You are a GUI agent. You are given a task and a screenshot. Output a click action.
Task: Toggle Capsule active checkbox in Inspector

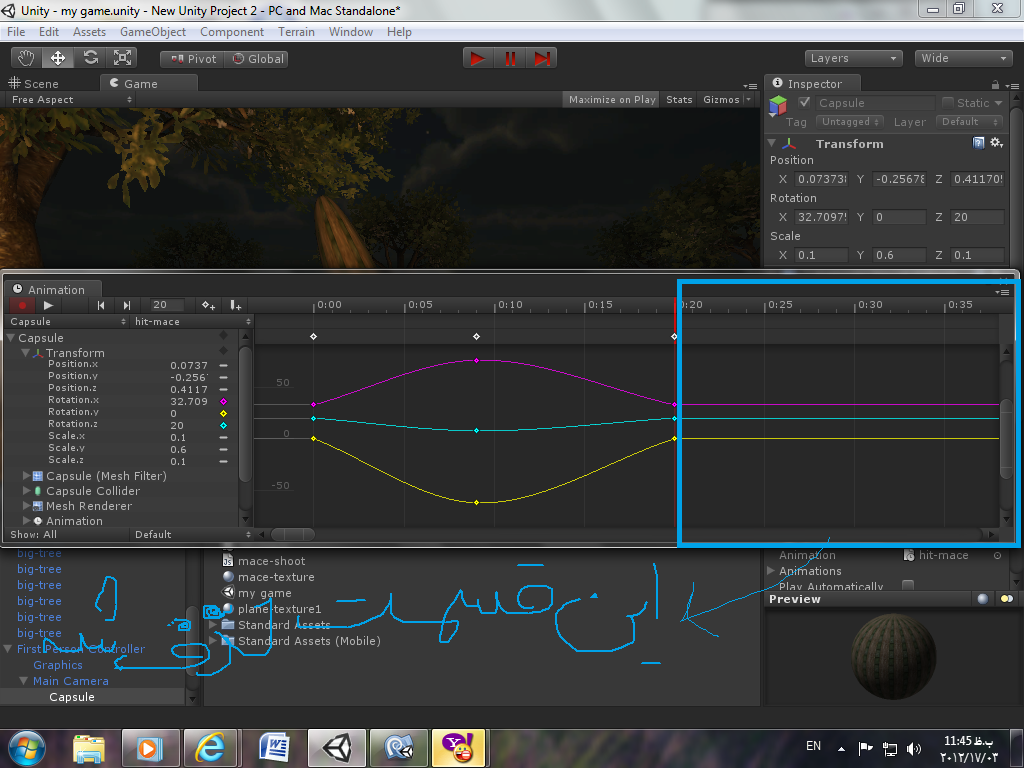(x=805, y=103)
